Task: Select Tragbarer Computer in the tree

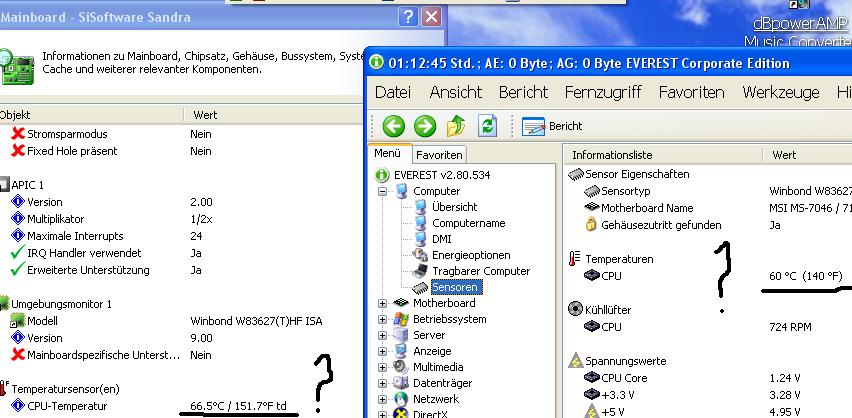Action: click(481, 271)
